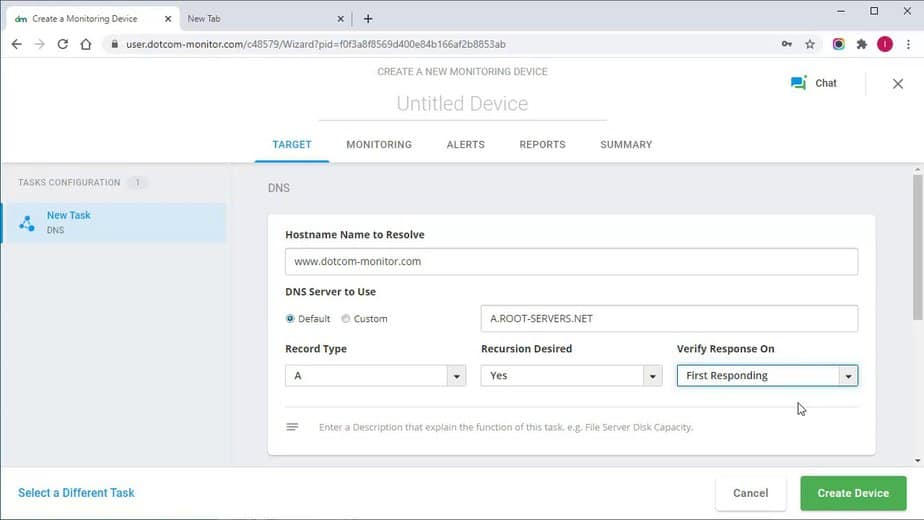Bookmark this page with the star
This screenshot has height=520, width=924.
810,44
